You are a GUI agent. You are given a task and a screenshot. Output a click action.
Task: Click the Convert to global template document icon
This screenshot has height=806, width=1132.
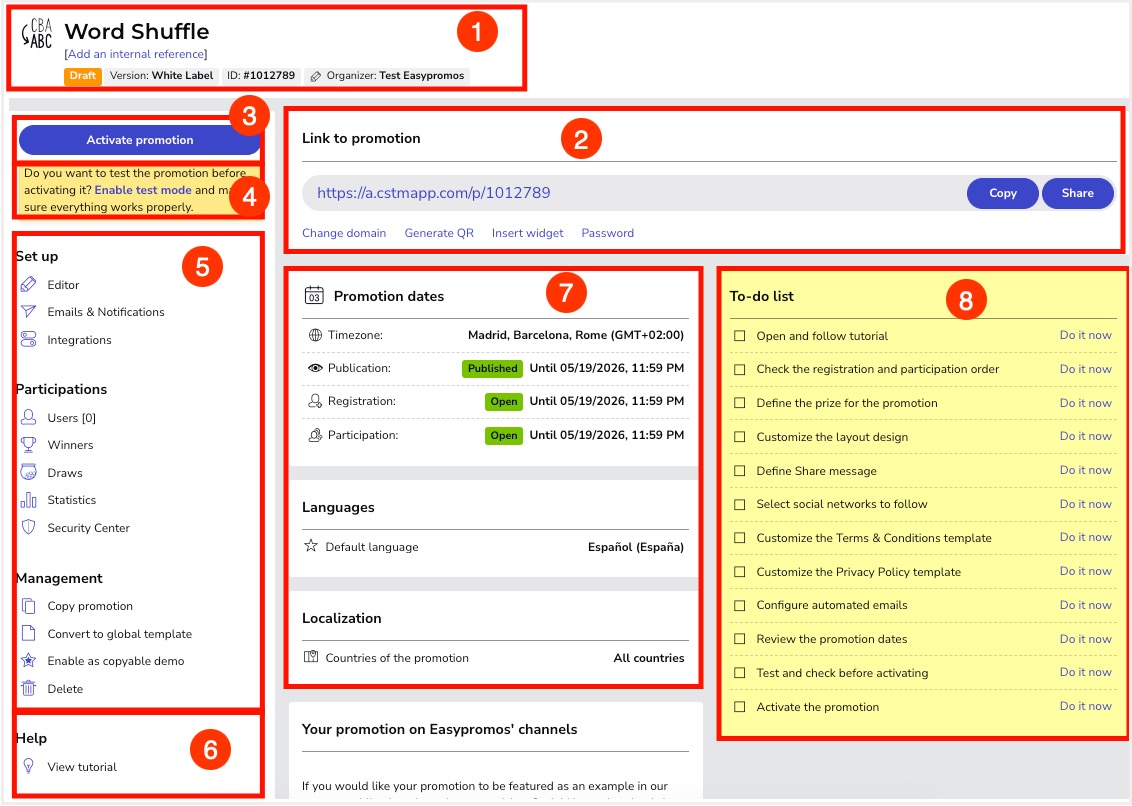28,633
